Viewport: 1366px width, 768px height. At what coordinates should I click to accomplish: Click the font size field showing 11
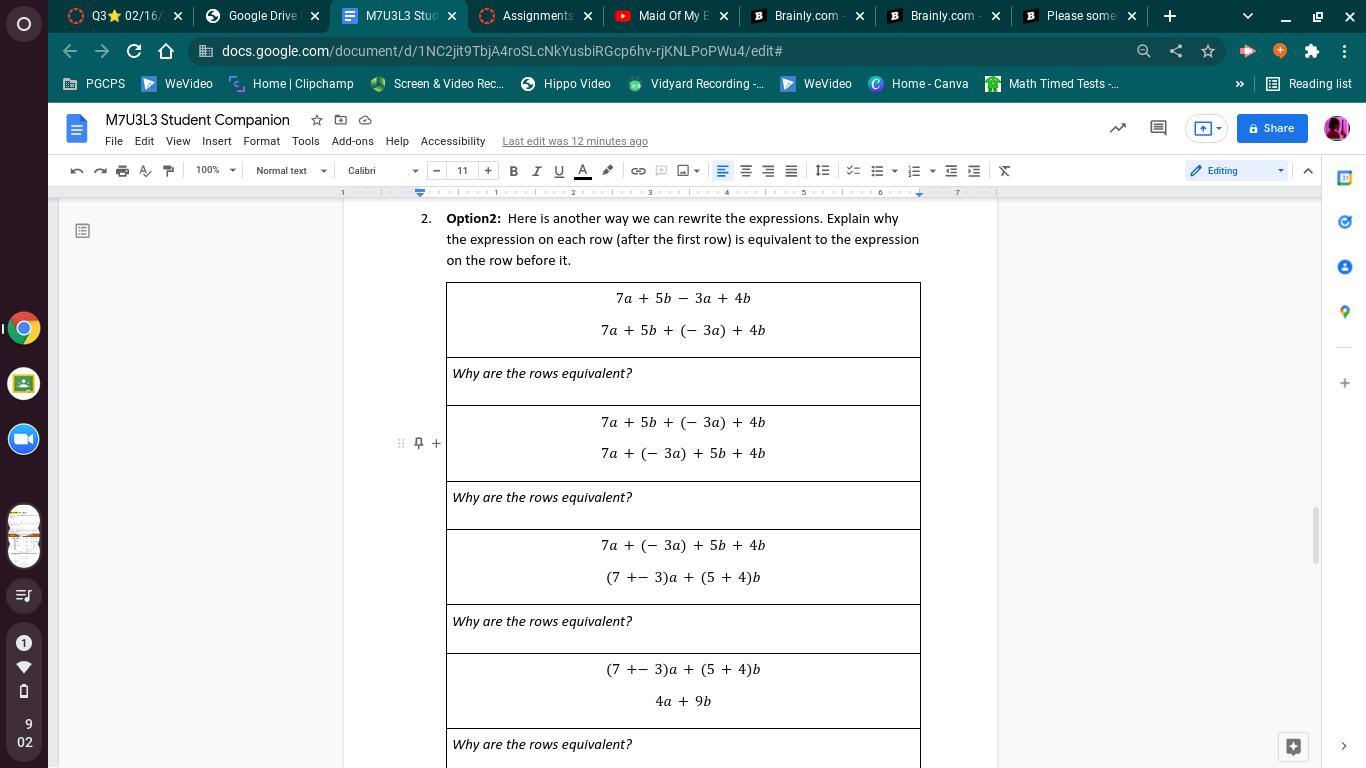tap(462, 171)
